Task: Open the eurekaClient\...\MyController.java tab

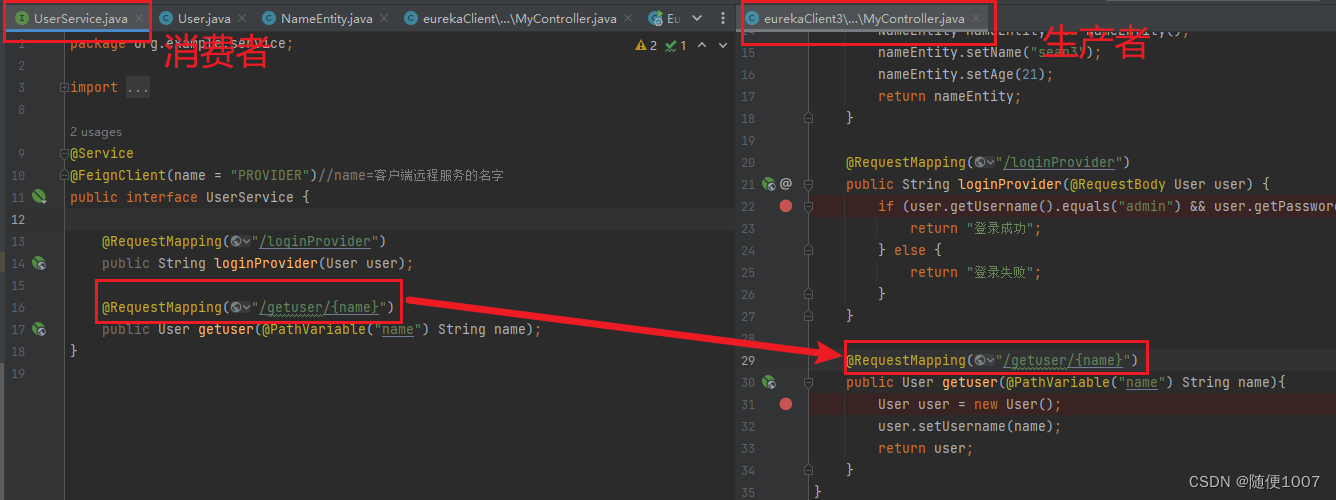Action: [520, 19]
